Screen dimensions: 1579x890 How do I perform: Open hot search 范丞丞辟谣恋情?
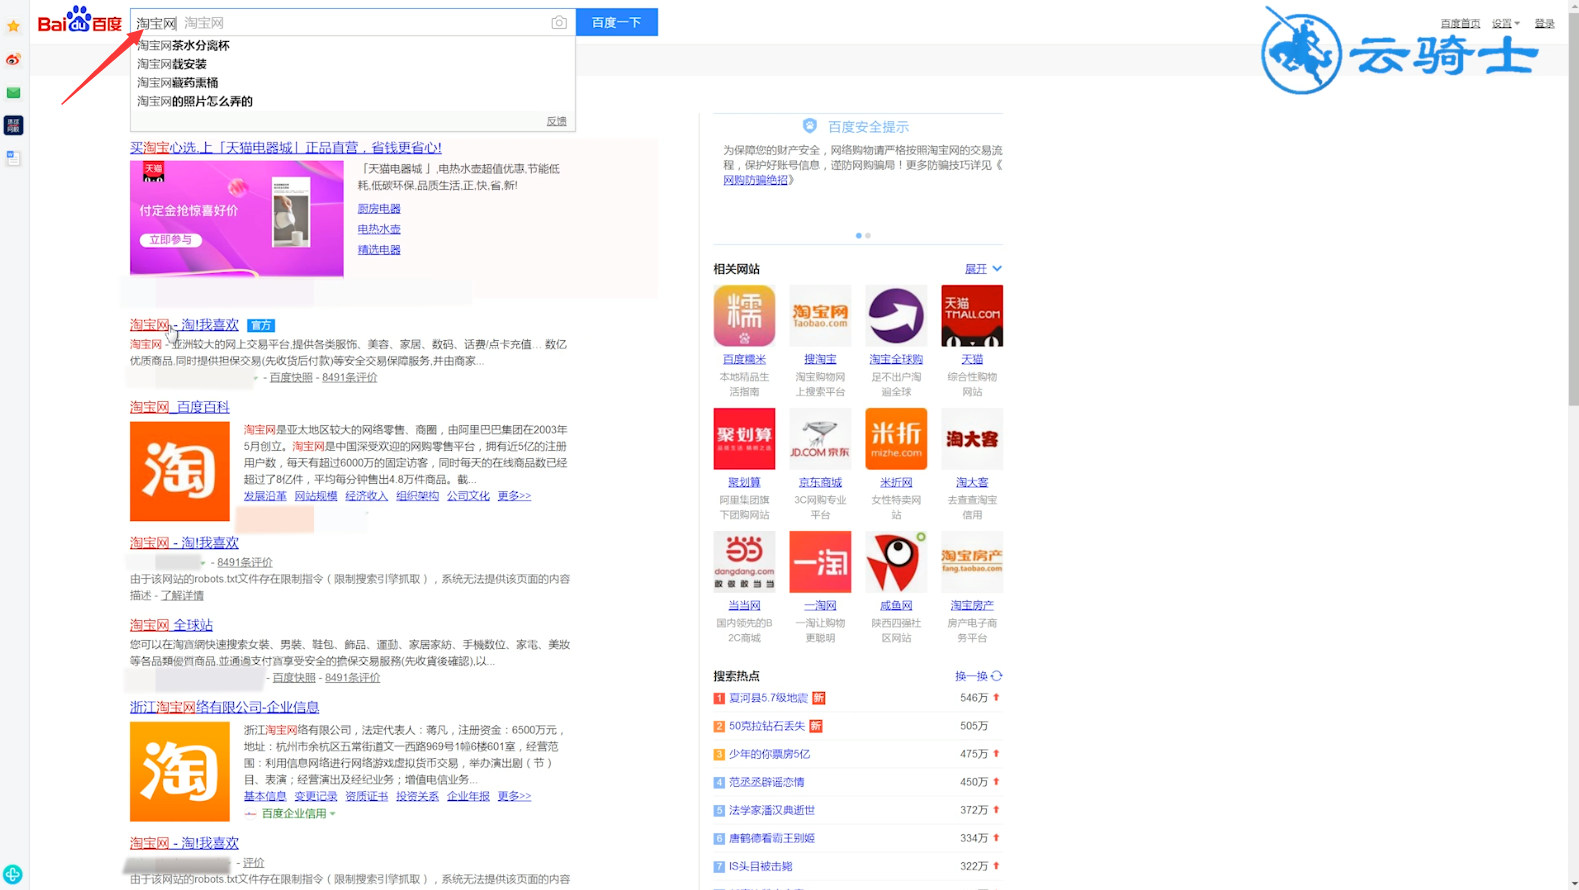[x=766, y=782]
